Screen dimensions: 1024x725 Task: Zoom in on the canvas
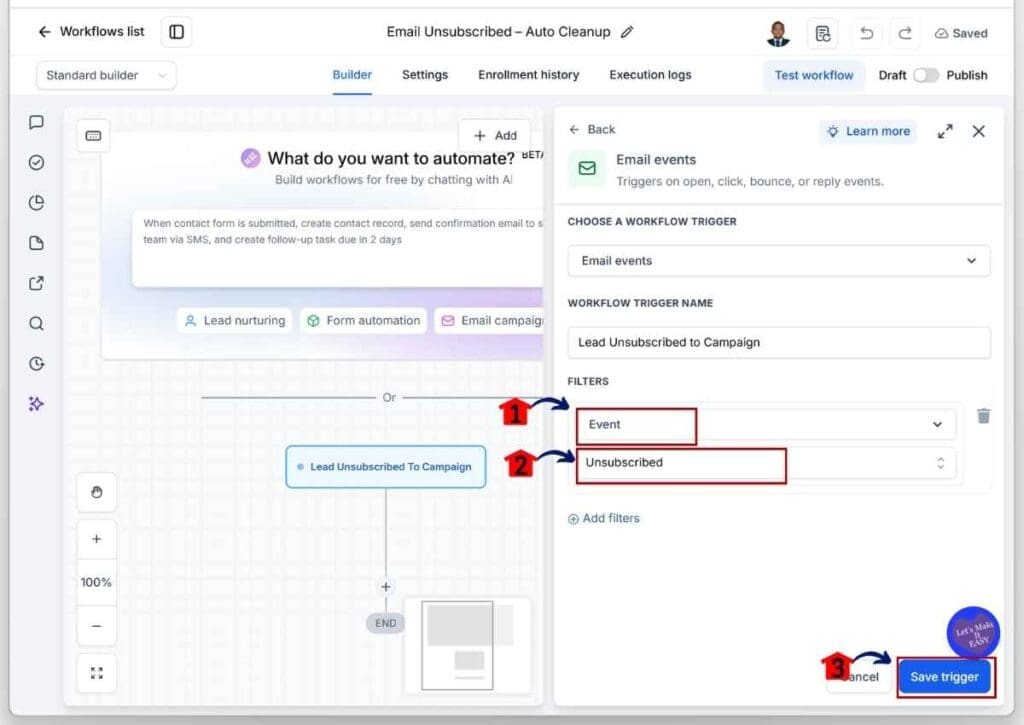[x=97, y=539]
